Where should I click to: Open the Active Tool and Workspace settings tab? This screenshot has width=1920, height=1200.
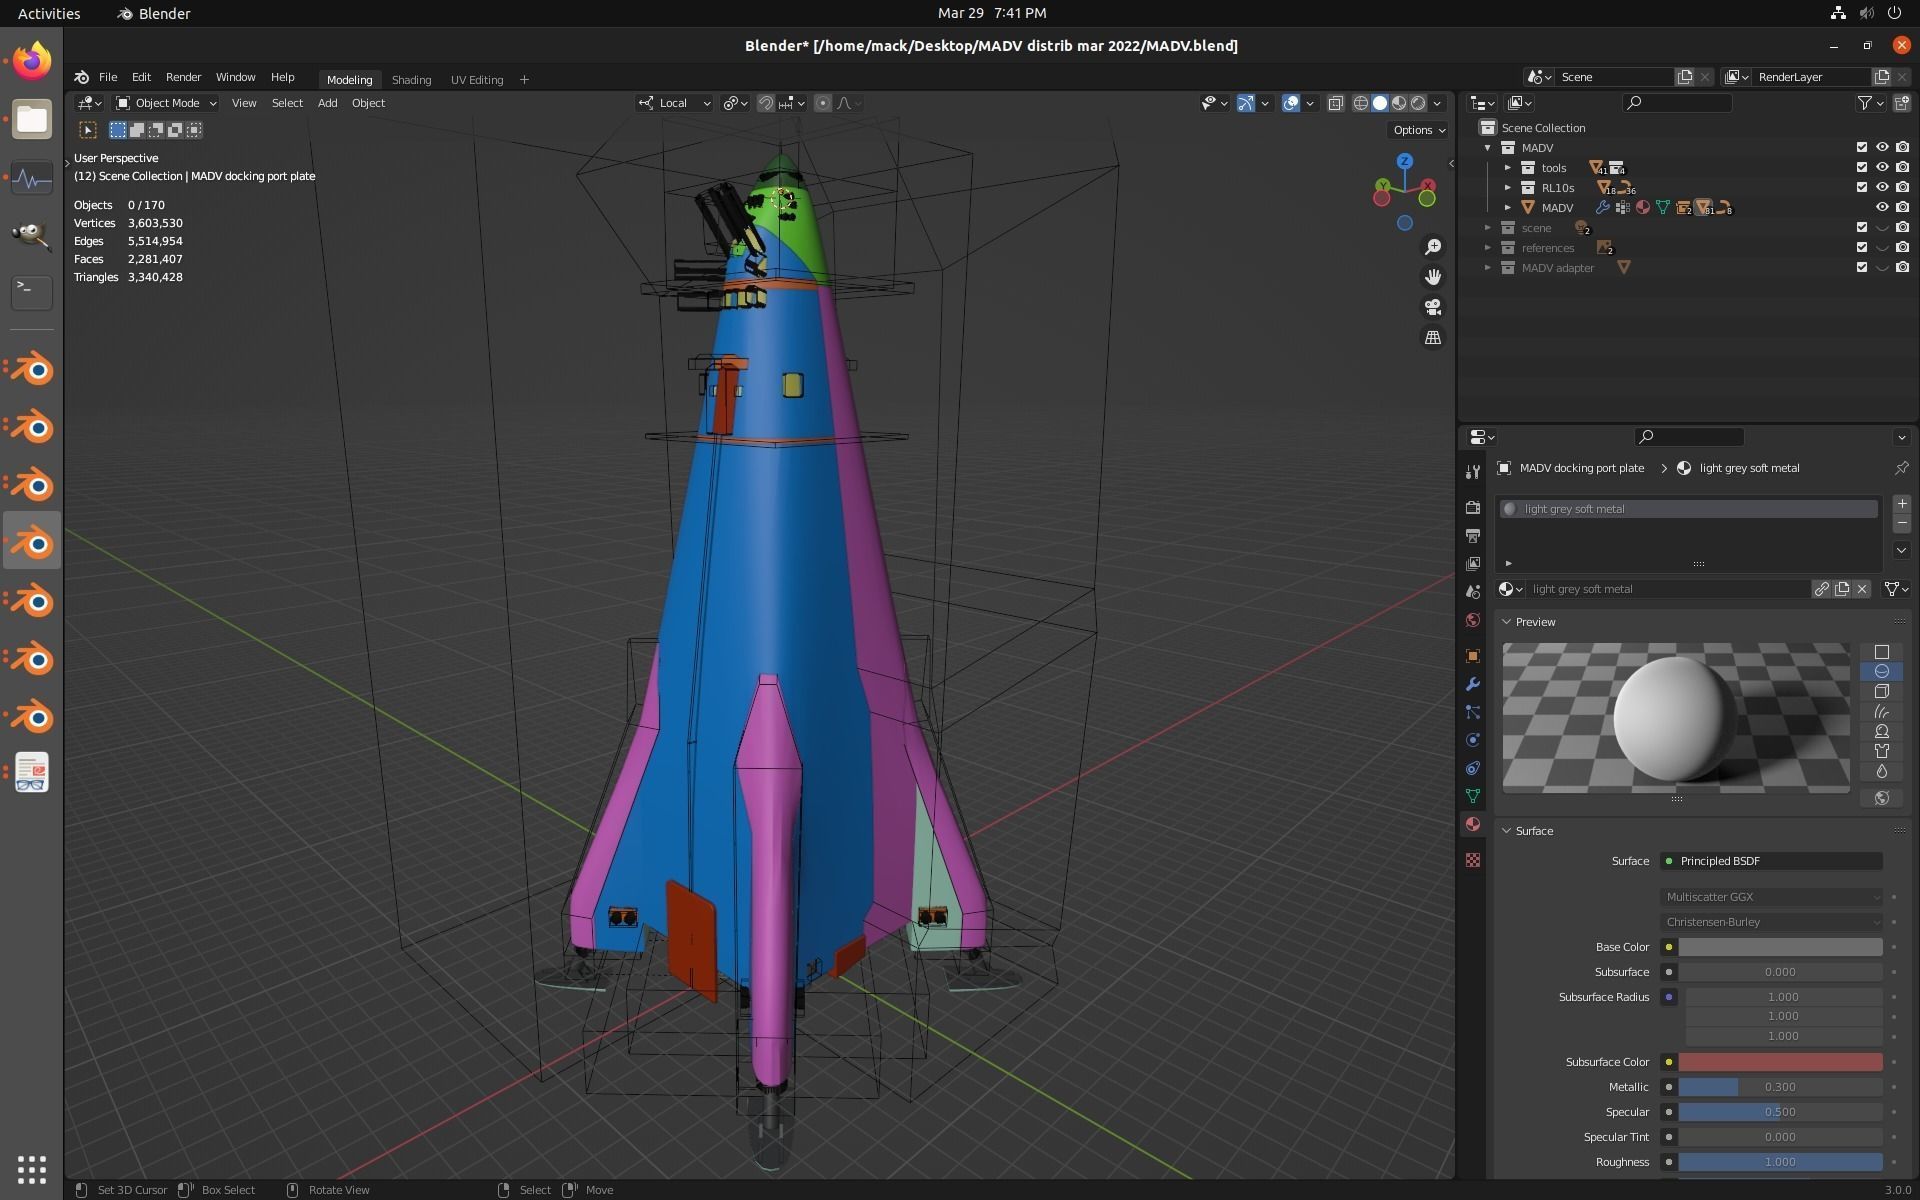[x=1472, y=472]
